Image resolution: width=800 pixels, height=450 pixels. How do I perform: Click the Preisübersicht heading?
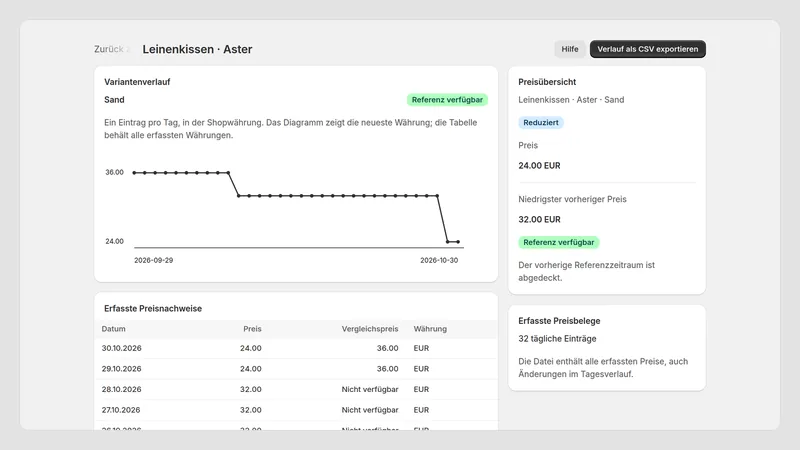click(x=547, y=82)
